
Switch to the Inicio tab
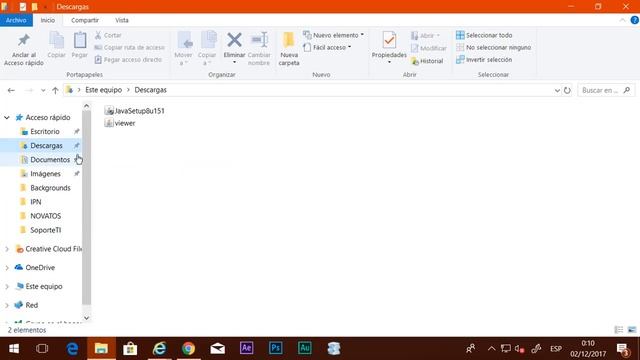click(48, 20)
